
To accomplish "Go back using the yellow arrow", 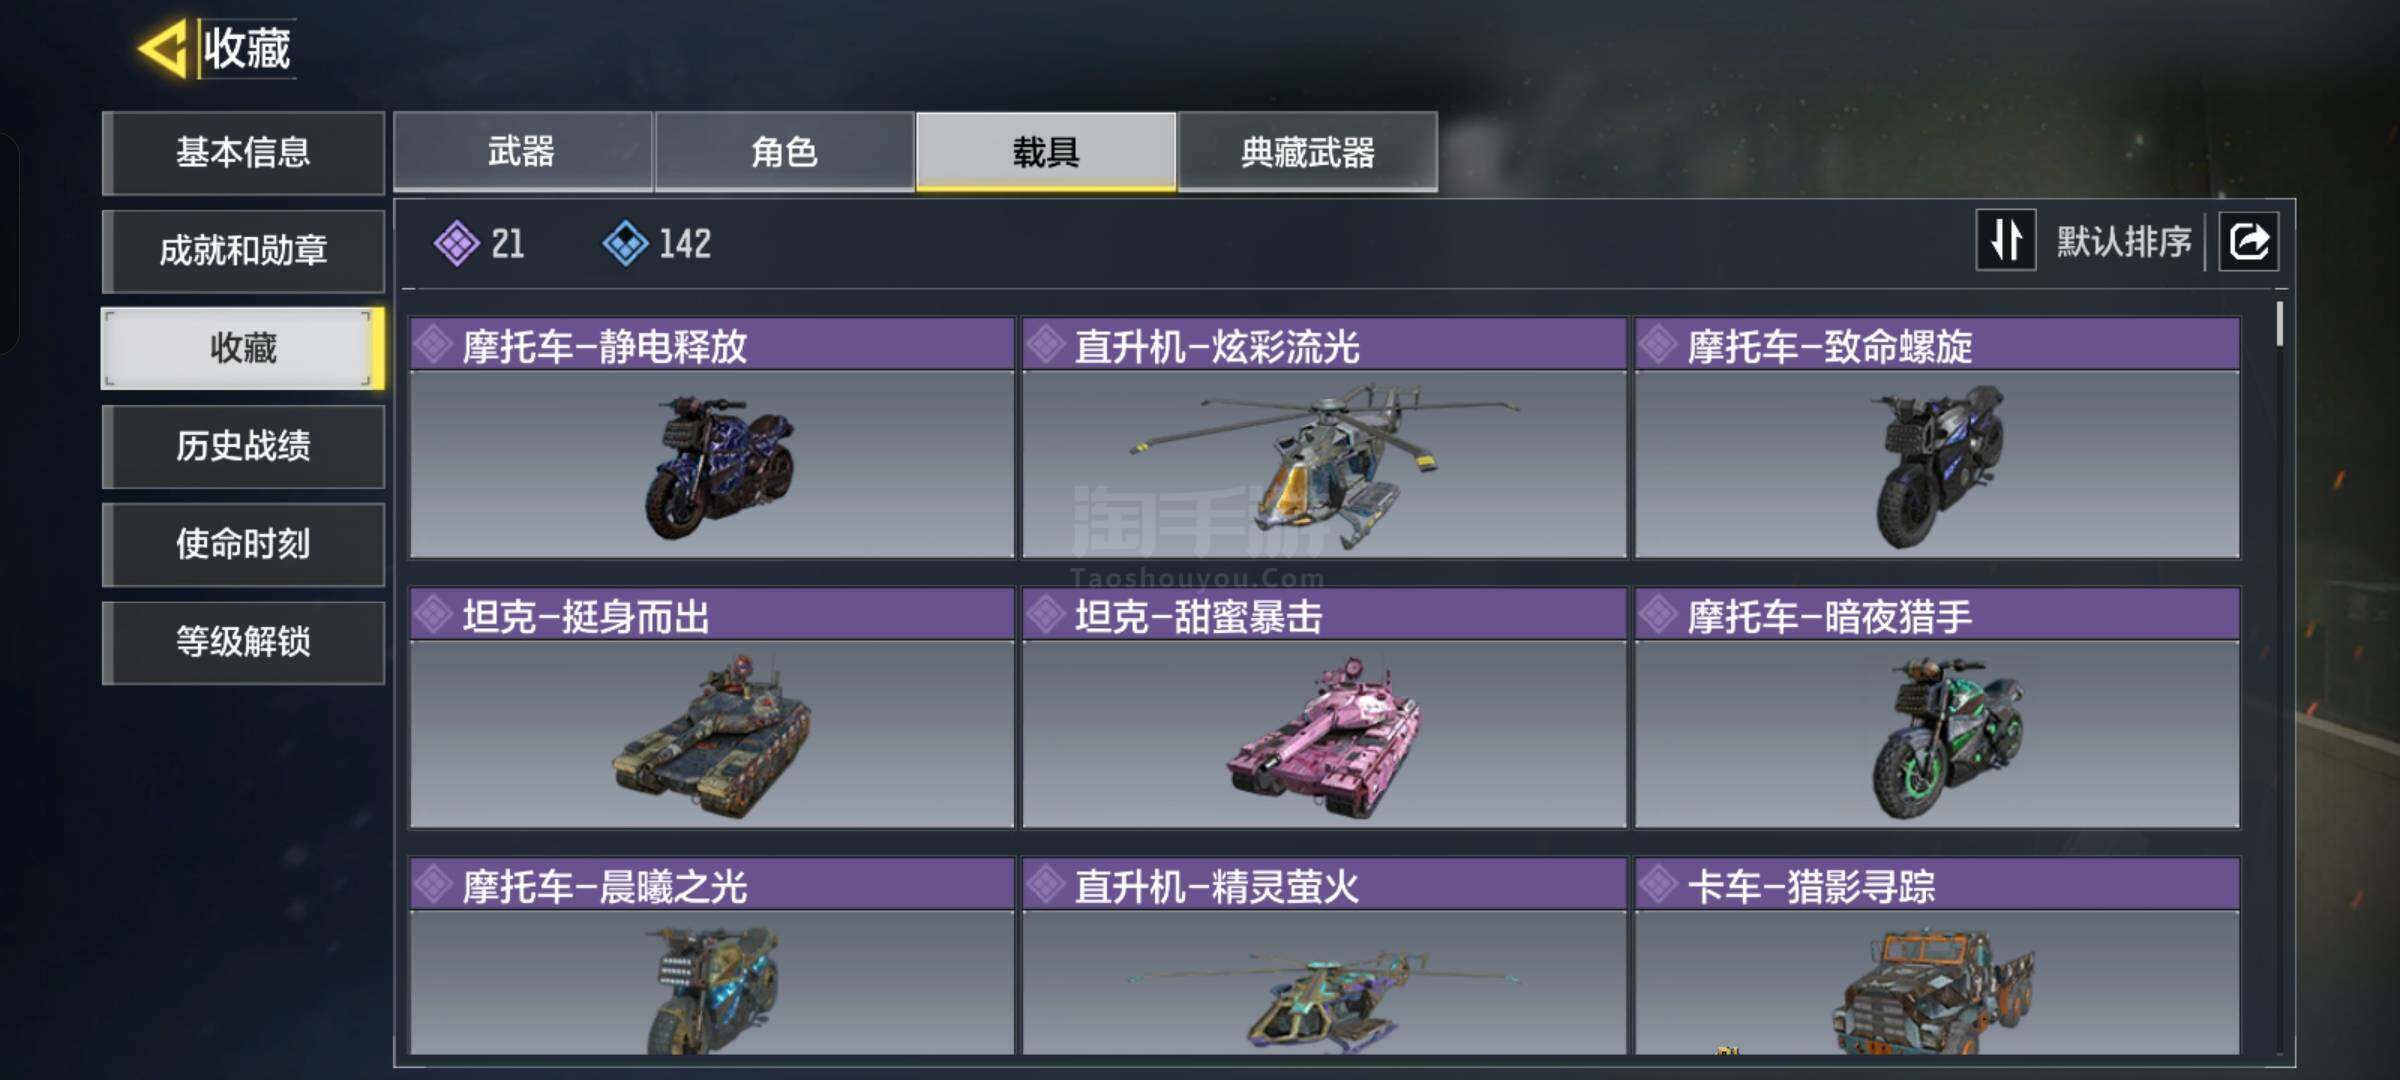I will coord(163,48).
